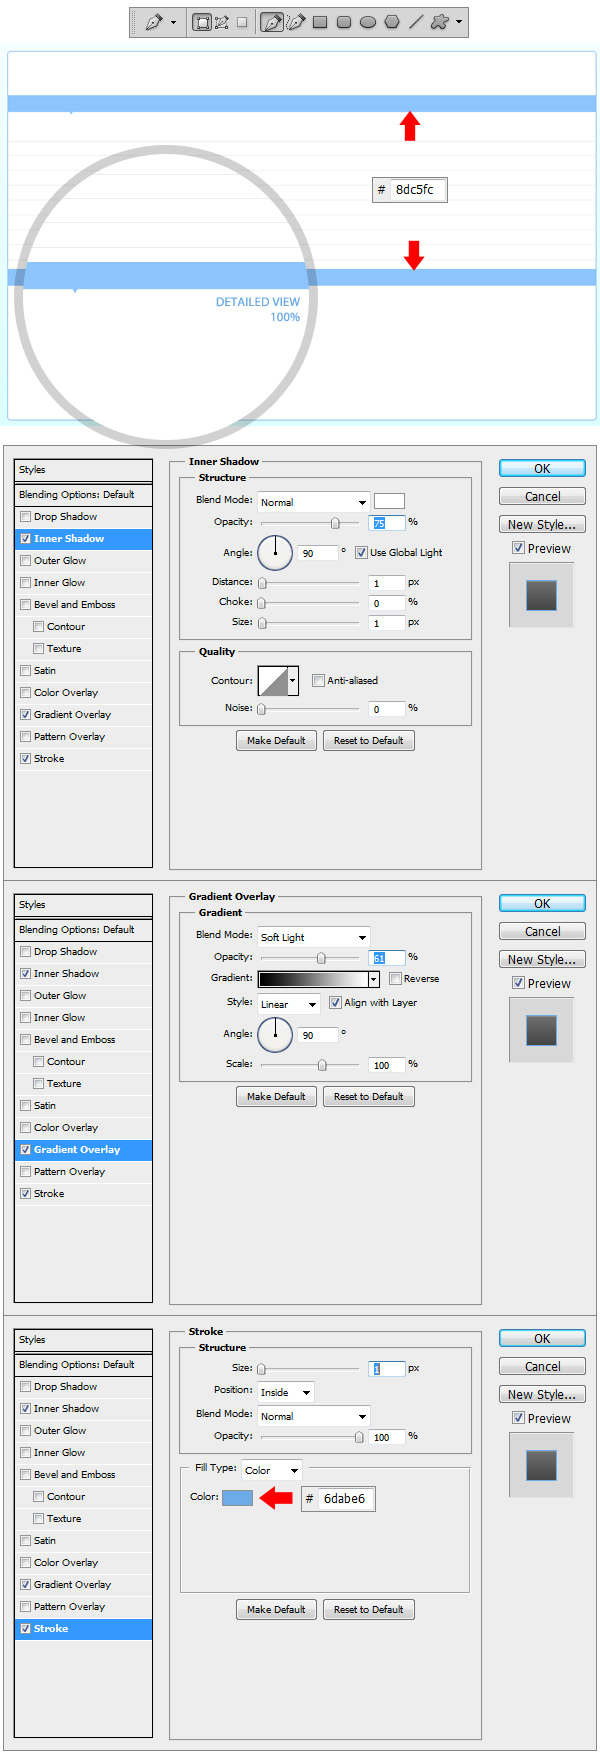Pick the Ellipse shape tool

click(368, 22)
